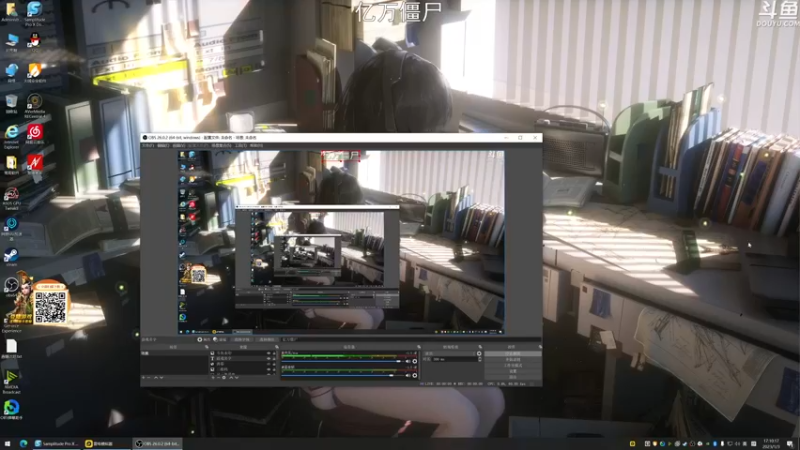
Task: Mute the upper mixer channel speaker icon
Action: [408, 361]
